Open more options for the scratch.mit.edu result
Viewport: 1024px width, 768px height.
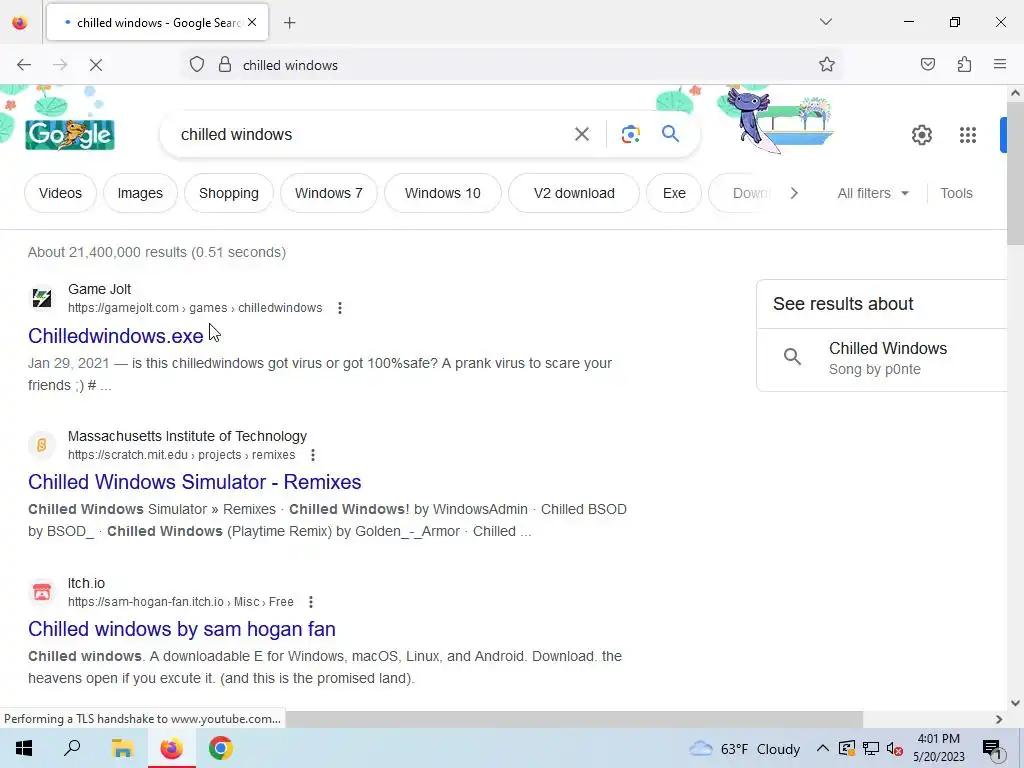click(313, 455)
